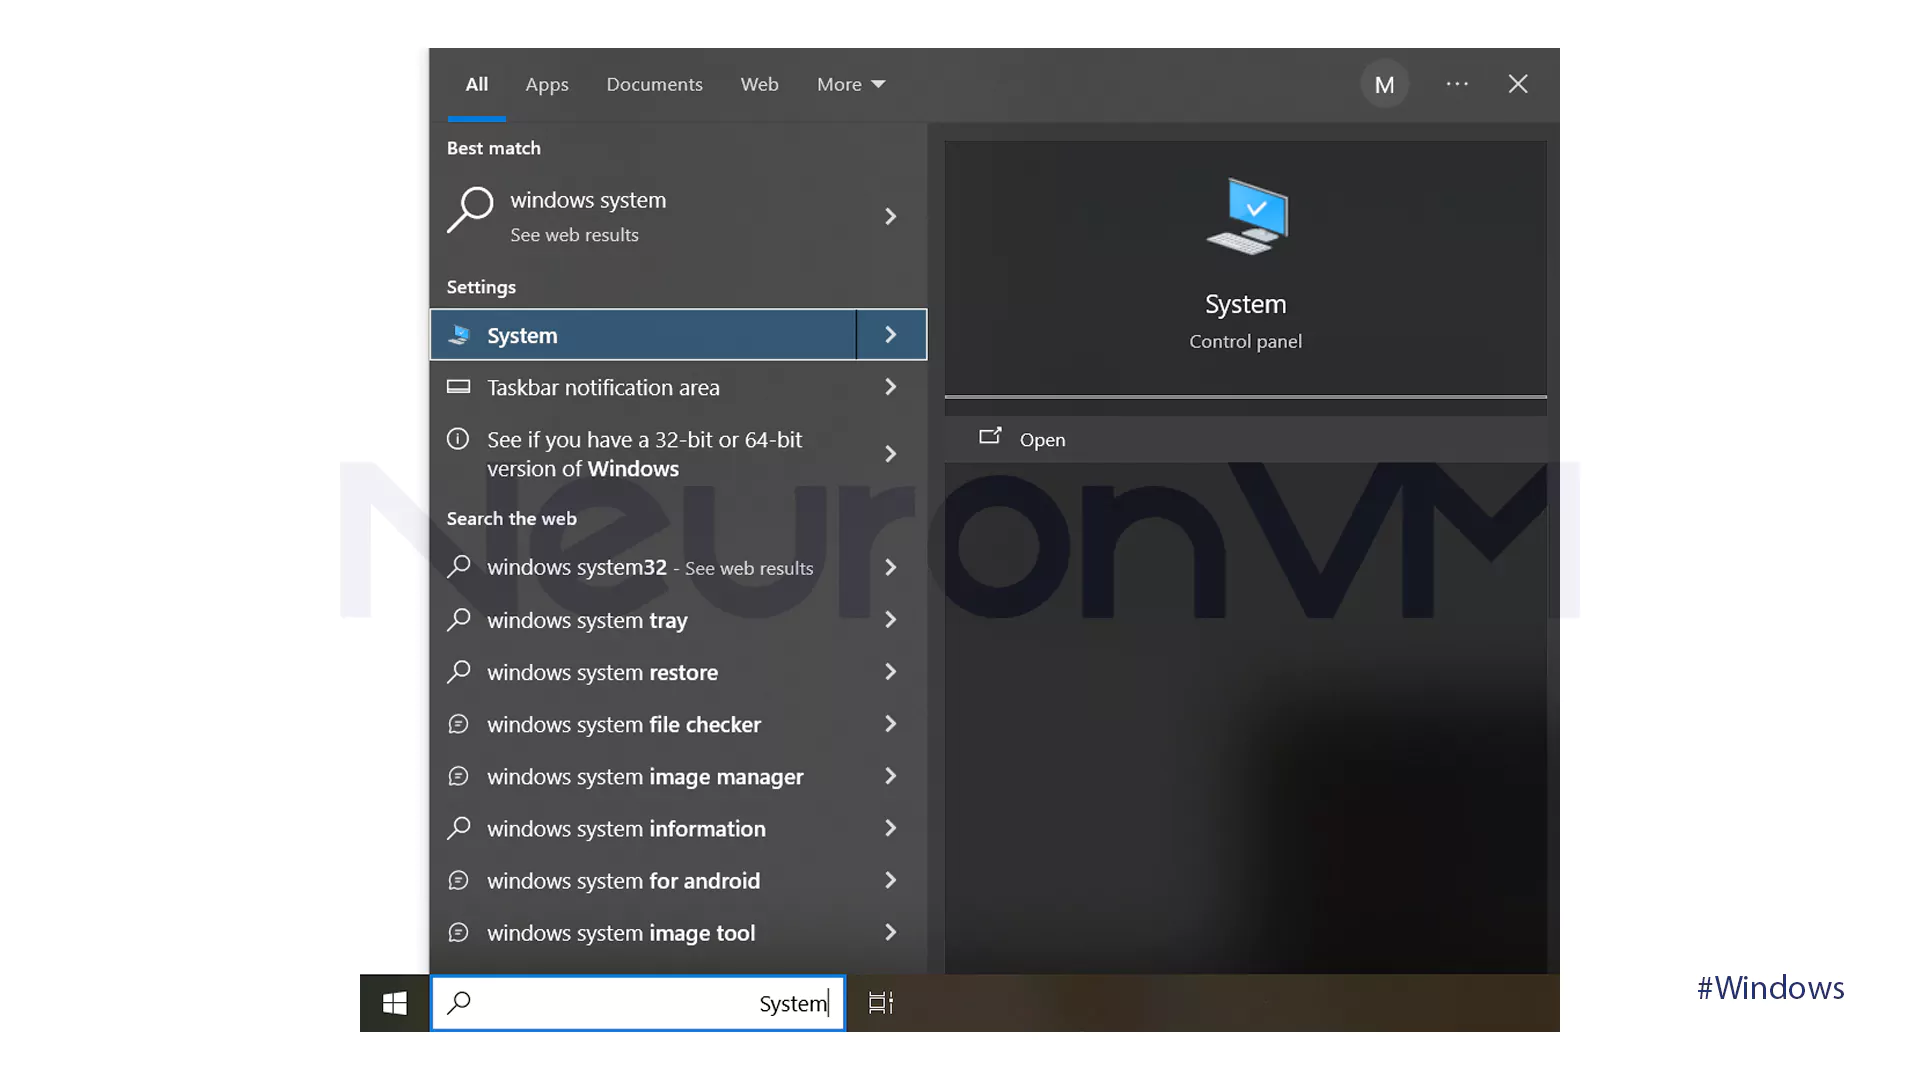Image resolution: width=1920 pixels, height=1080 pixels.
Task: Open the More dropdown filter
Action: [851, 85]
